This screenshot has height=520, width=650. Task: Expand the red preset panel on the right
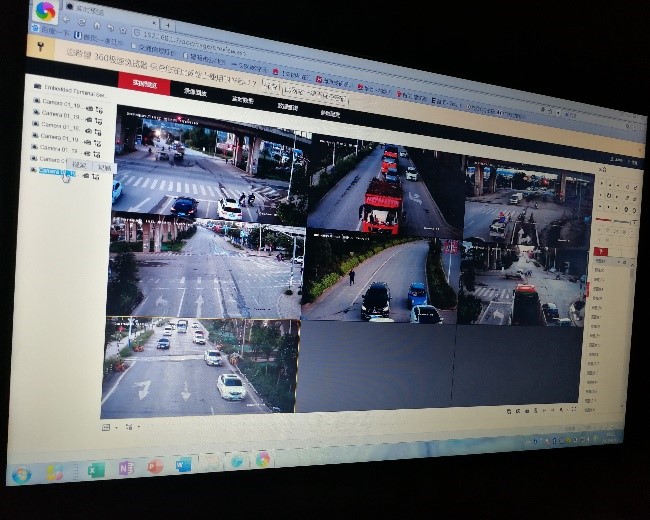(599, 251)
